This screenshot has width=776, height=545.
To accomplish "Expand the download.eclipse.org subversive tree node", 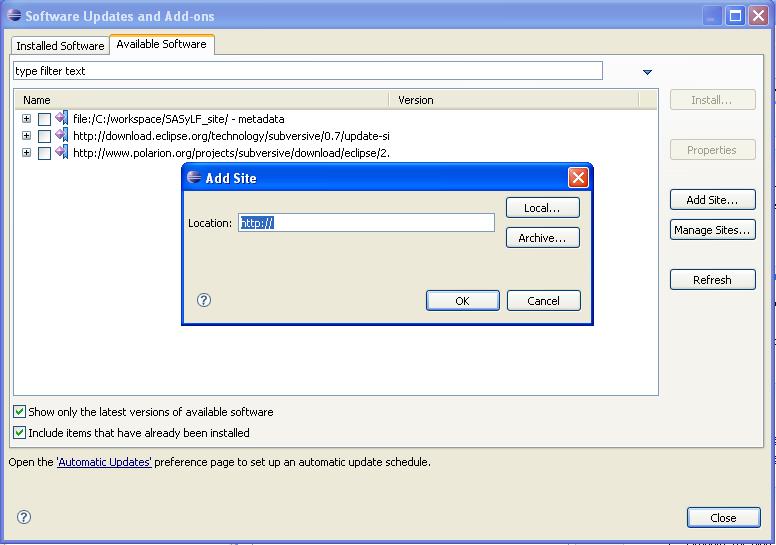I will click(x=27, y=136).
